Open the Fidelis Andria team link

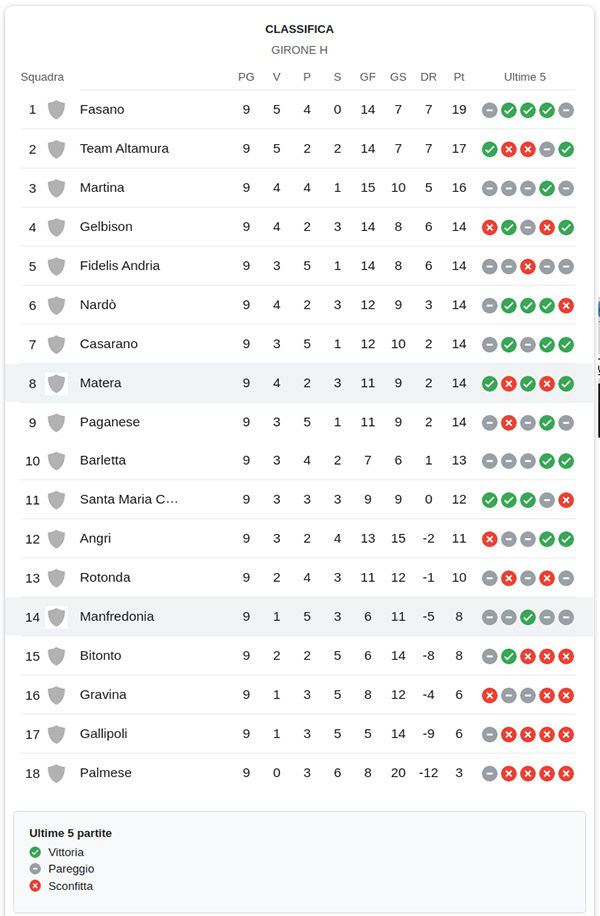pos(120,266)
